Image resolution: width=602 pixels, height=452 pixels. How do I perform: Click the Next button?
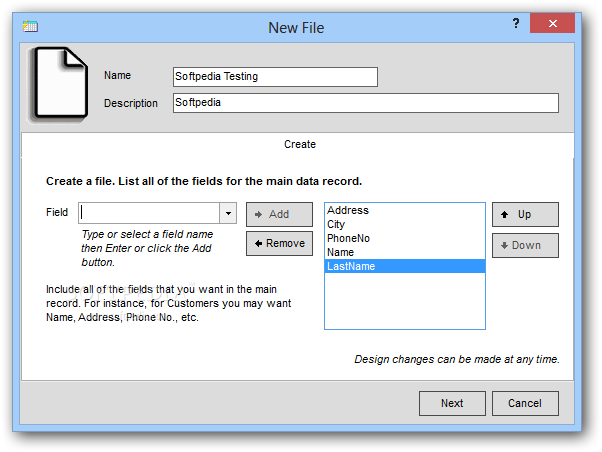[x=452, y=403]
